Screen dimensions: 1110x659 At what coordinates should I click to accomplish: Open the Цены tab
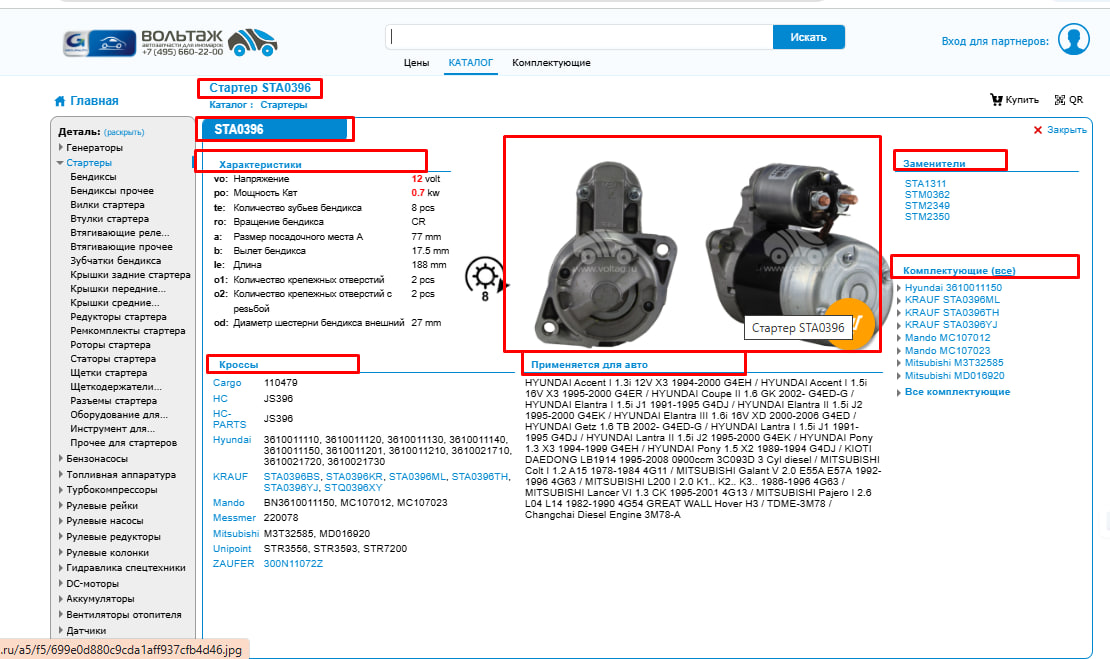click(416, 63)
